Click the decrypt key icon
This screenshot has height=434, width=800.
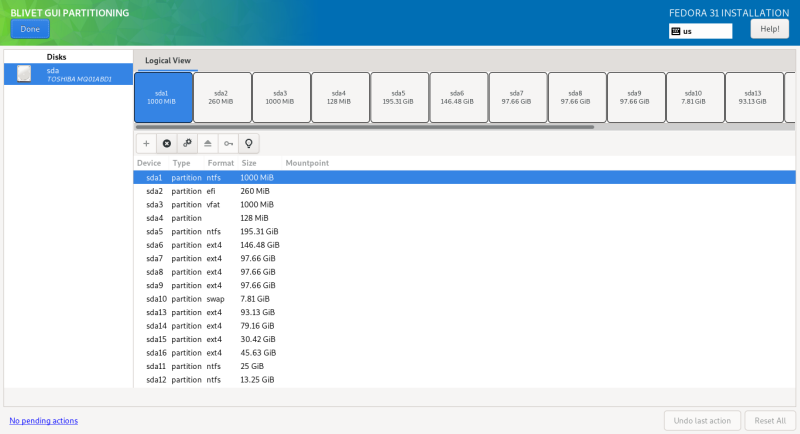coord(228,143)
